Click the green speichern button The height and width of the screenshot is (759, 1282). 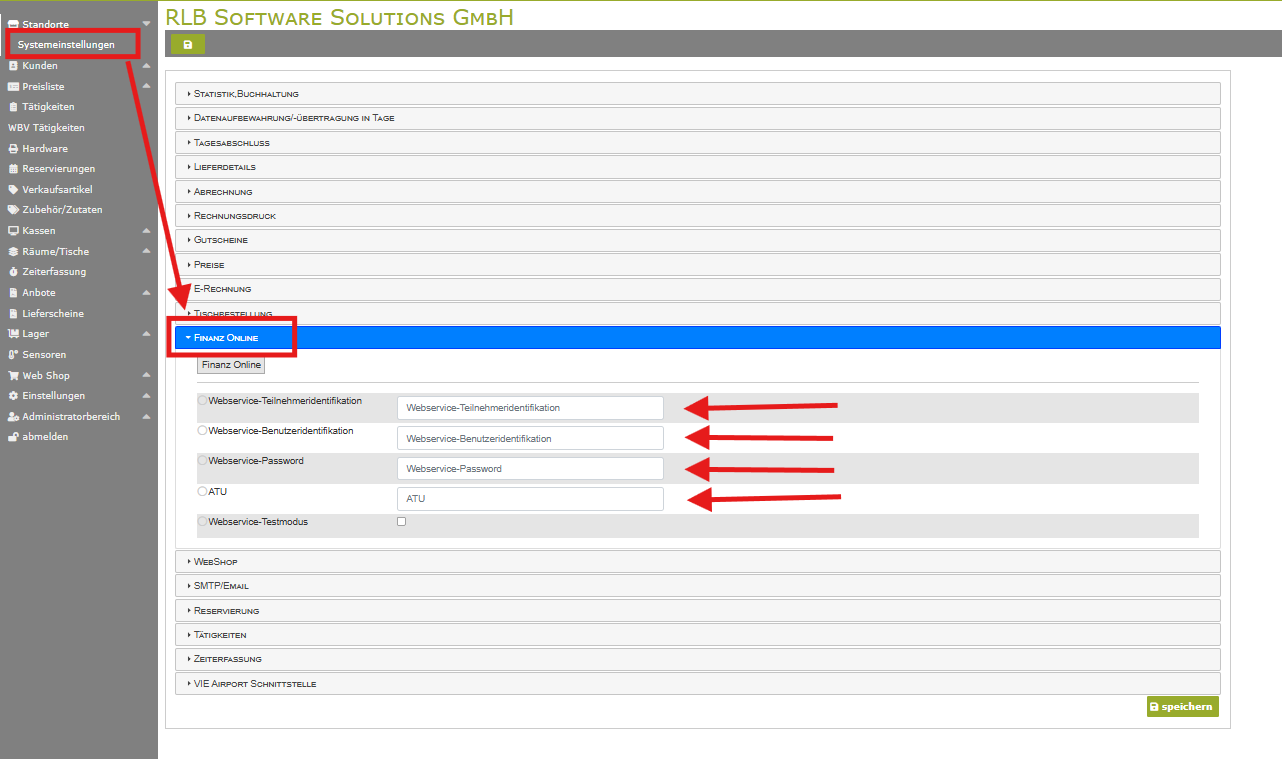[x=1183, y=707]
